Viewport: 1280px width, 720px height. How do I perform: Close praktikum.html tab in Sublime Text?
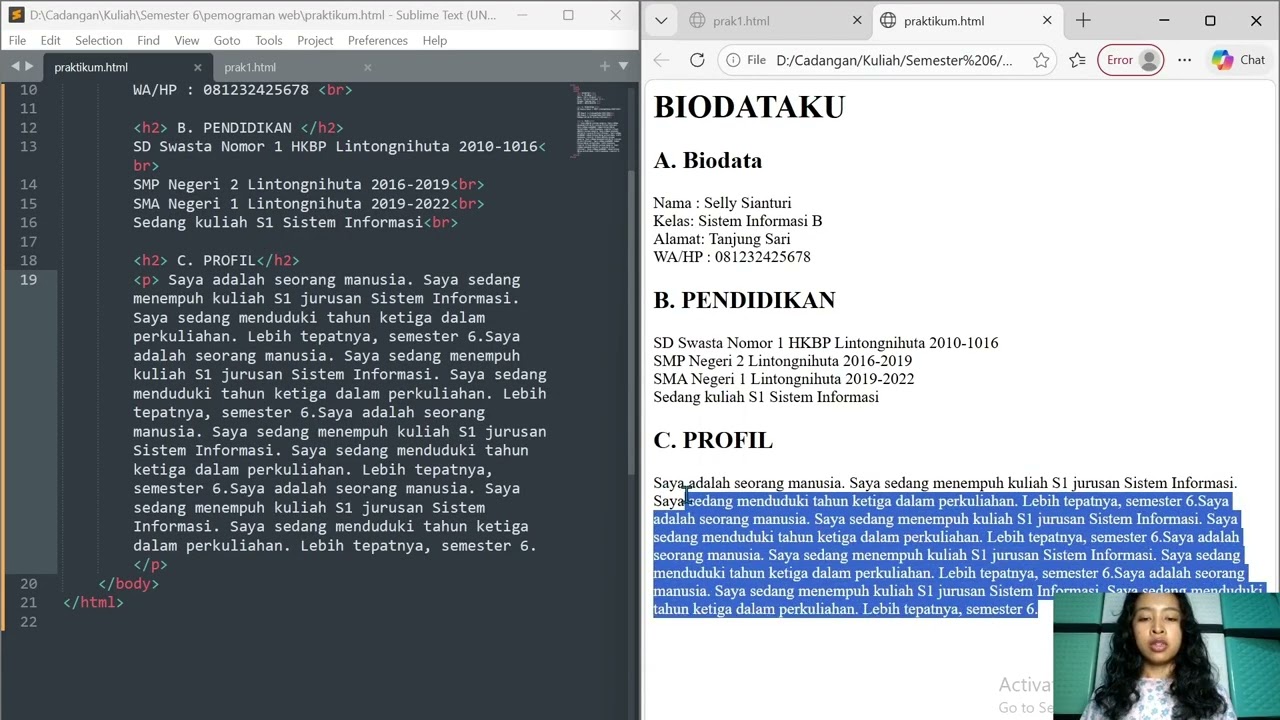197,67
